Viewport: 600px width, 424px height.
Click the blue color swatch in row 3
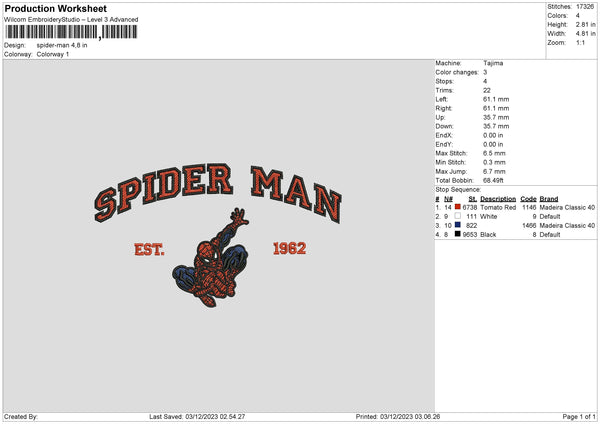(x=457, y=225)
